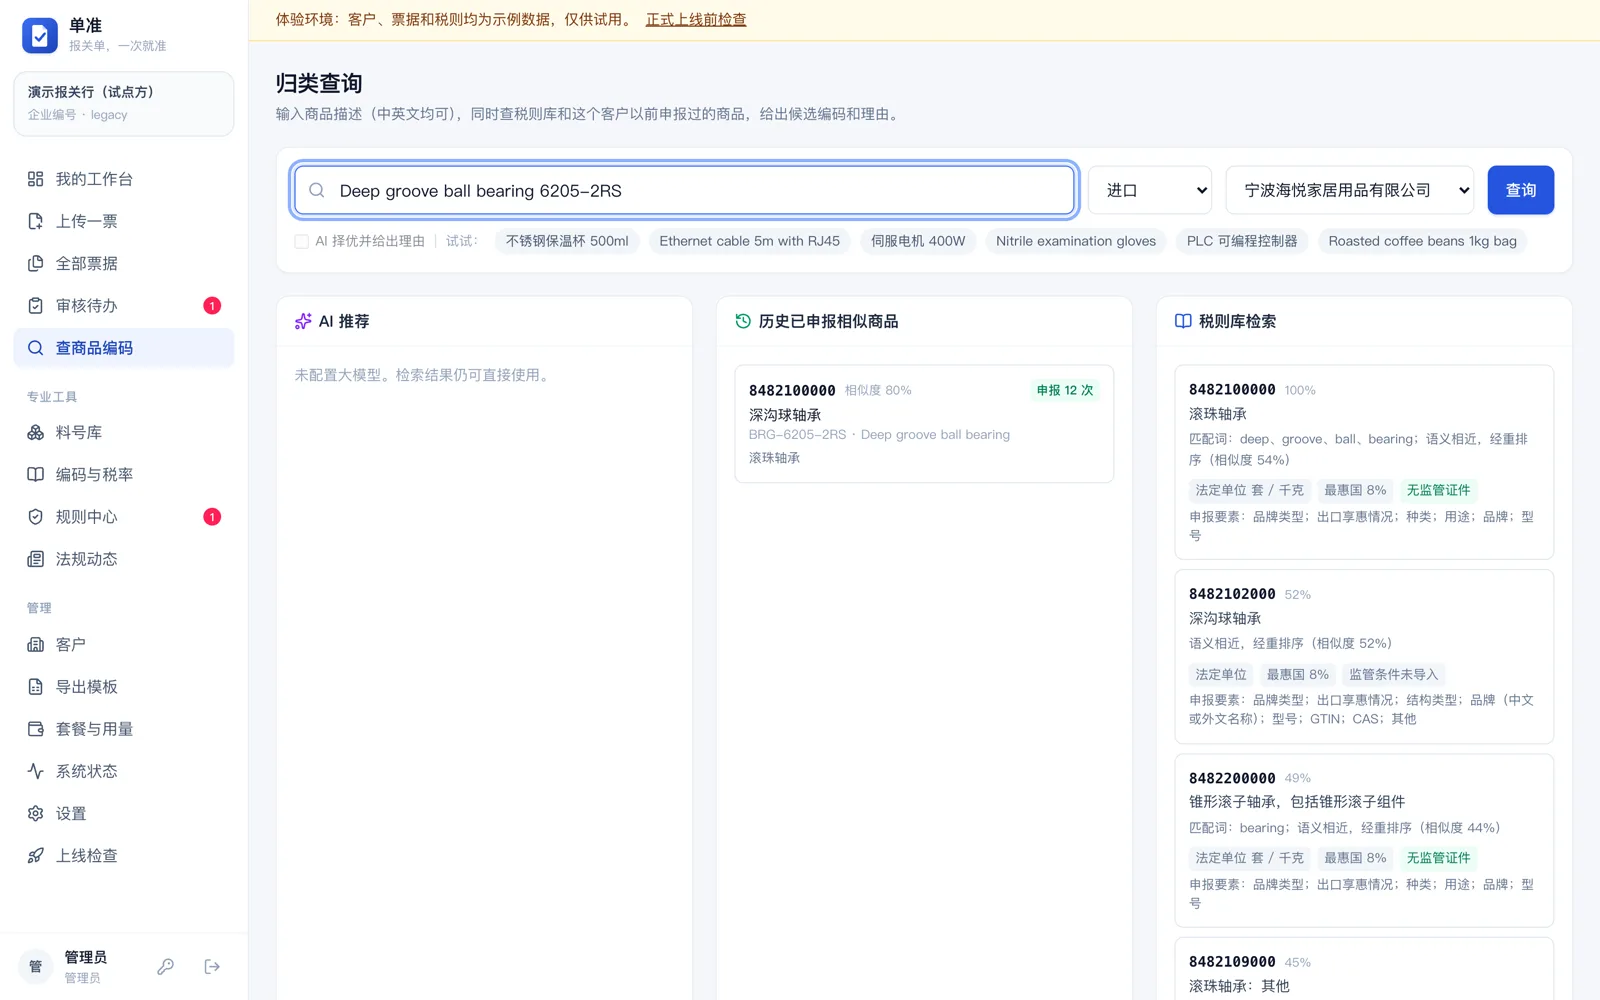Follow the 正式上线前检查 link
This screenshot has height=1000, width=1600.
pos(696,19)
